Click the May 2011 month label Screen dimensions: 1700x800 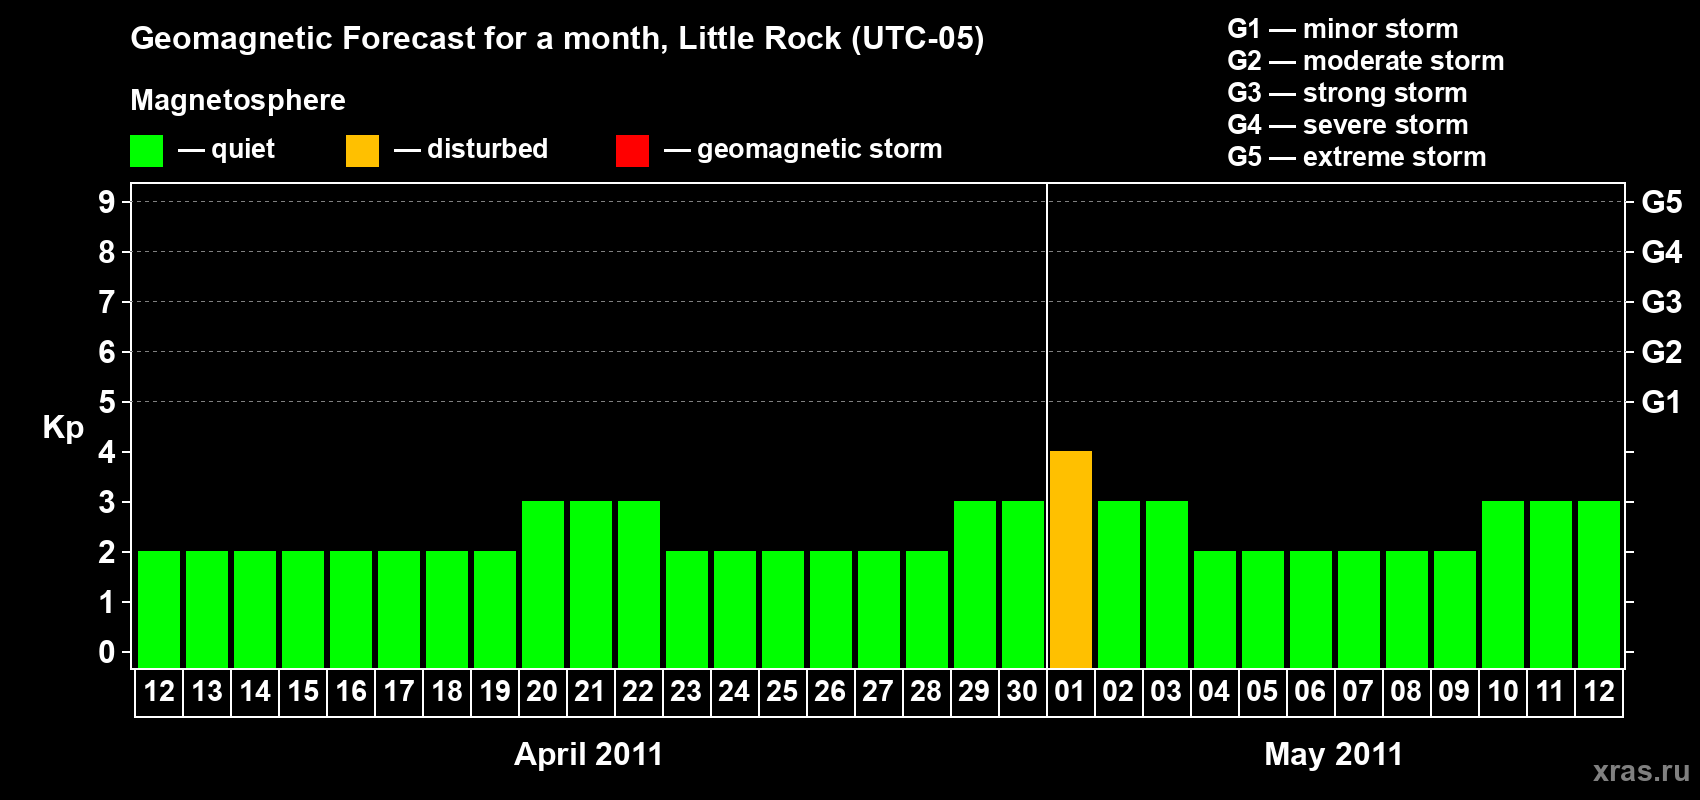(x=1333, y=754)
